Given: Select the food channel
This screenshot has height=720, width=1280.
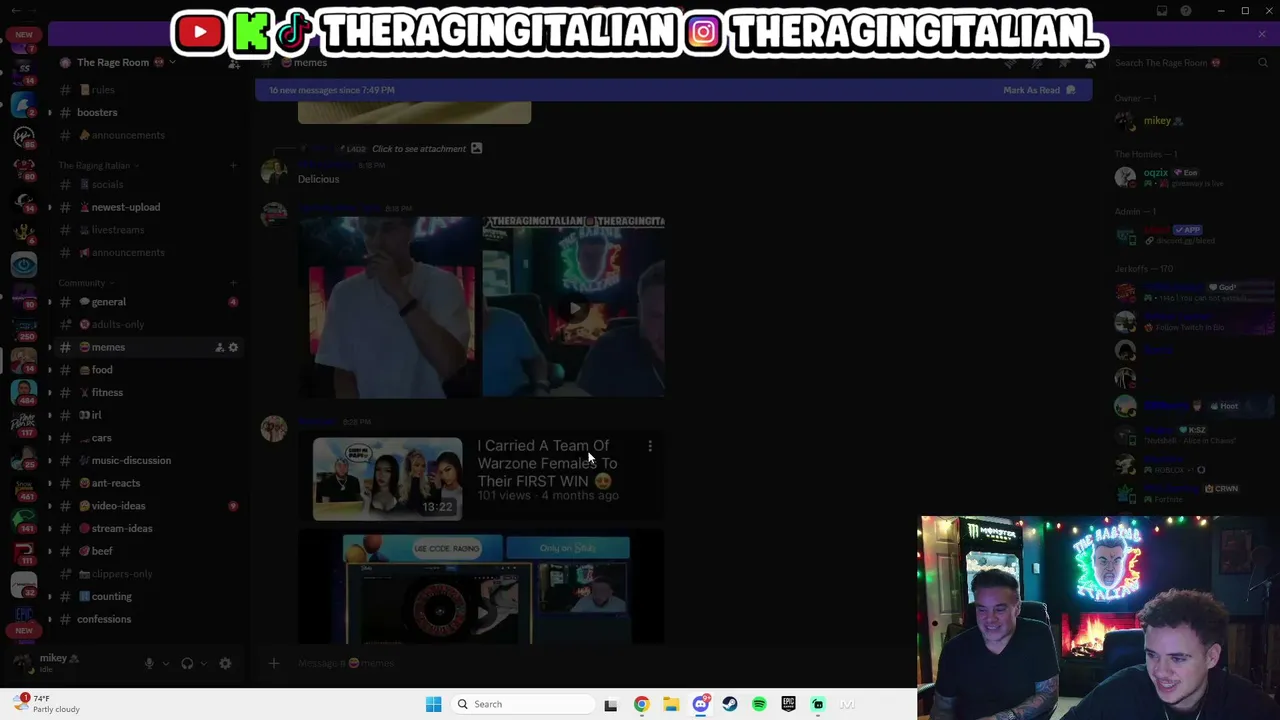Looking at the screenshot, I should click(148, 370).
